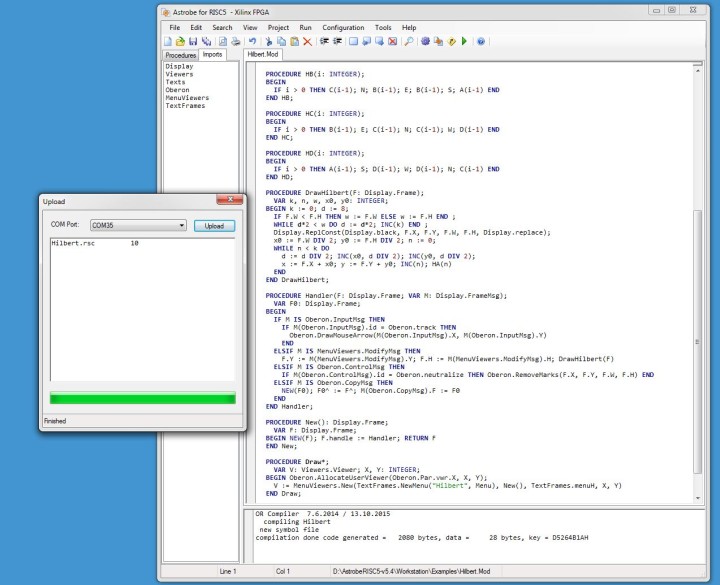The height and width of the screenshot is (585, 720).
Task: Open help with blue question icon
Action: pos(481,41)
